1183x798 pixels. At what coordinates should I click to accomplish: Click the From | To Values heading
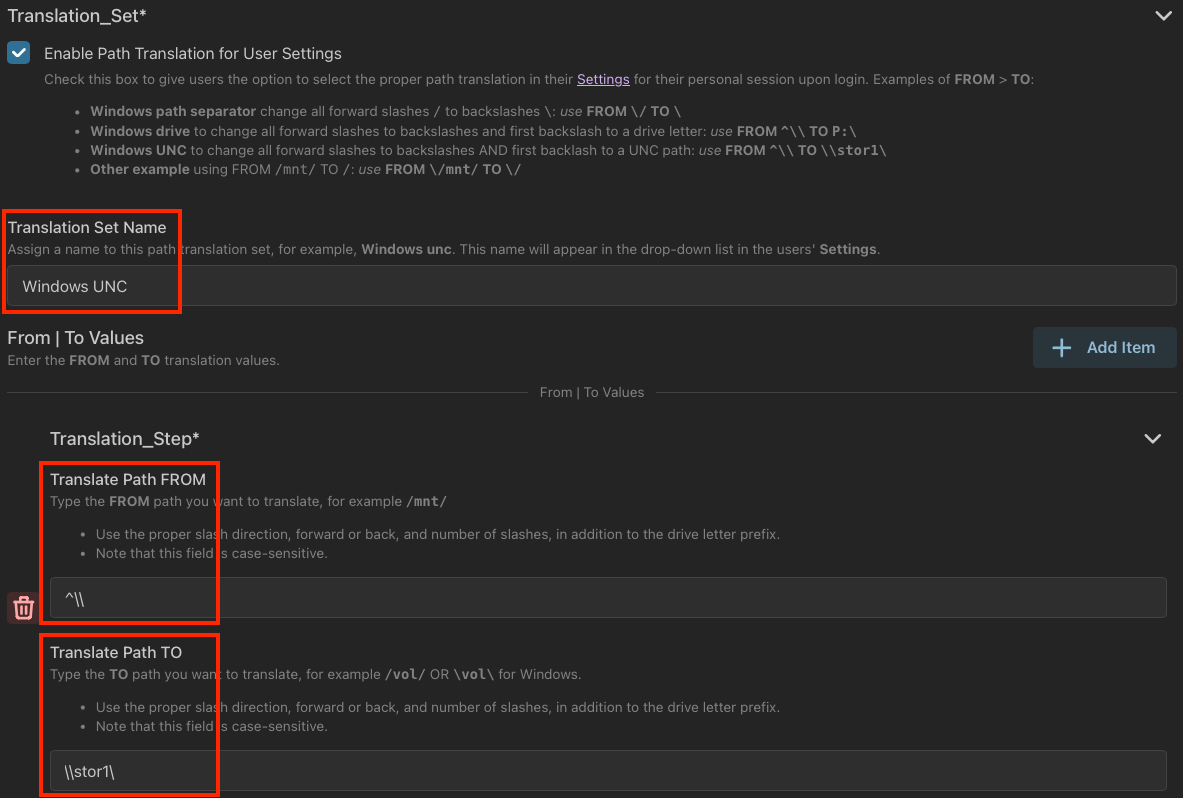pyautogui.click(x=75, y=337)
